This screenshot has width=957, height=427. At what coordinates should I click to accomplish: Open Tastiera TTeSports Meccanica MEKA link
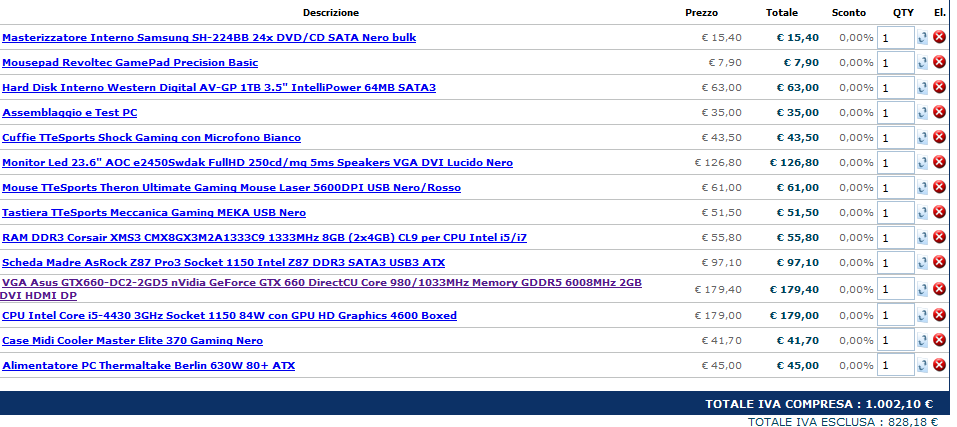coord(154,213)
